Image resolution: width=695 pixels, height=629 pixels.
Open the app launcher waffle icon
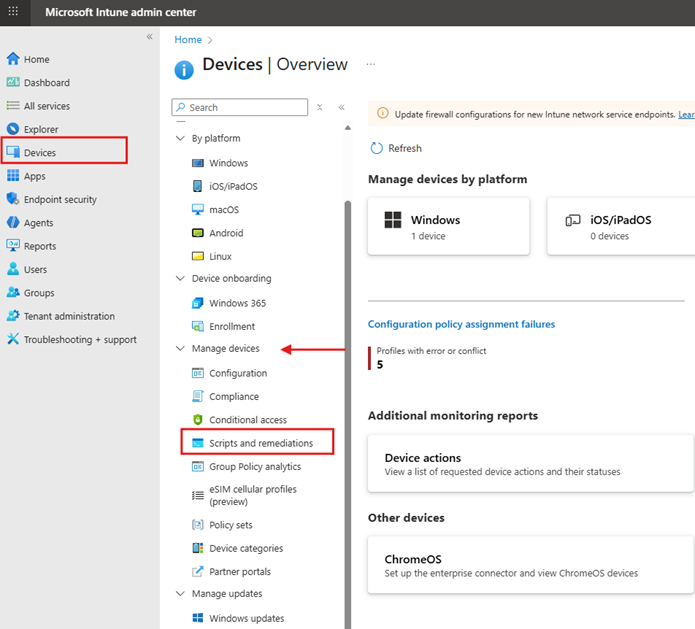[13, 12]
